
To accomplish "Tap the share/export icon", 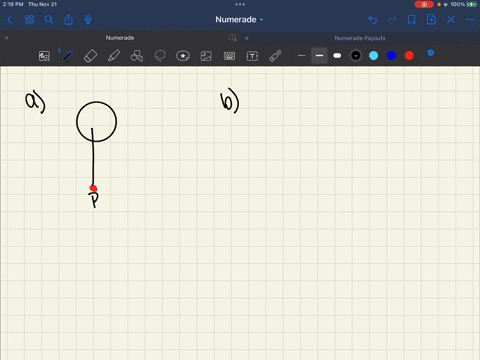I will tap(68, 20).
